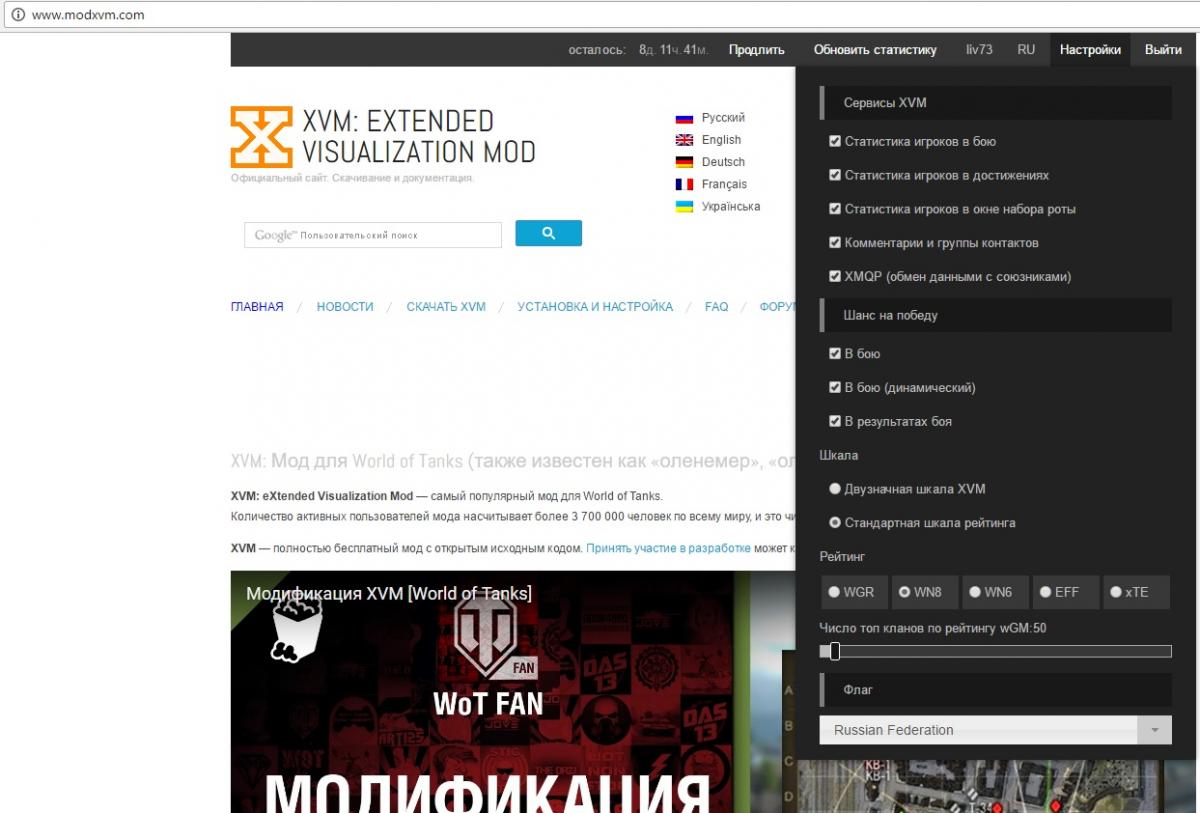Click the British flag icon
The image size is (1200, 813).
click(x=685, y=140)
